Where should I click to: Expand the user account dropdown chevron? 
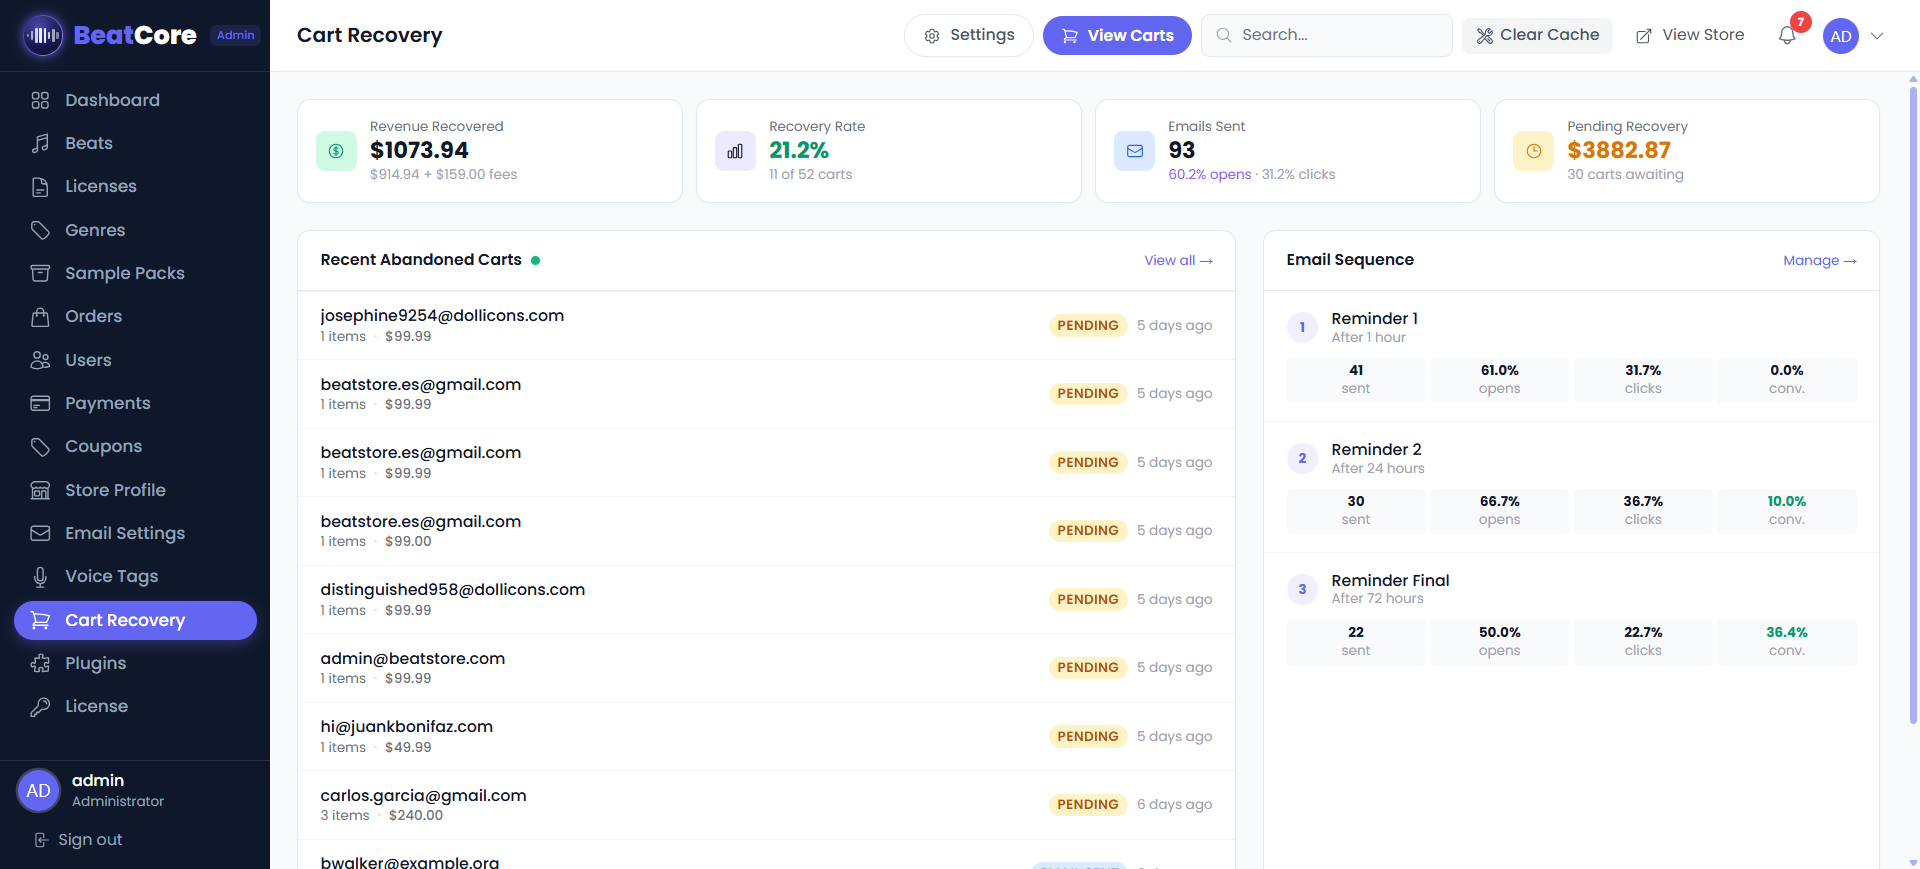[x=1877, y=36]
